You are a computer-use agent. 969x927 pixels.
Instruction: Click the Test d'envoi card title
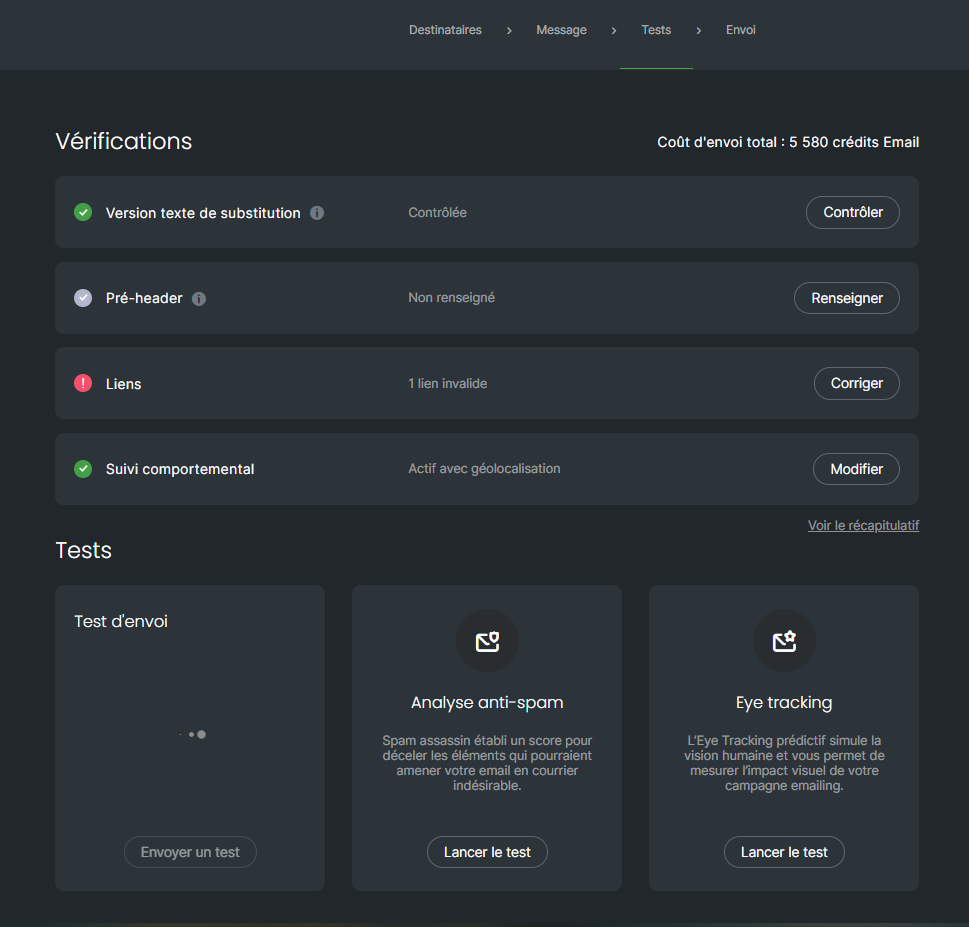[x=121, y=621]
